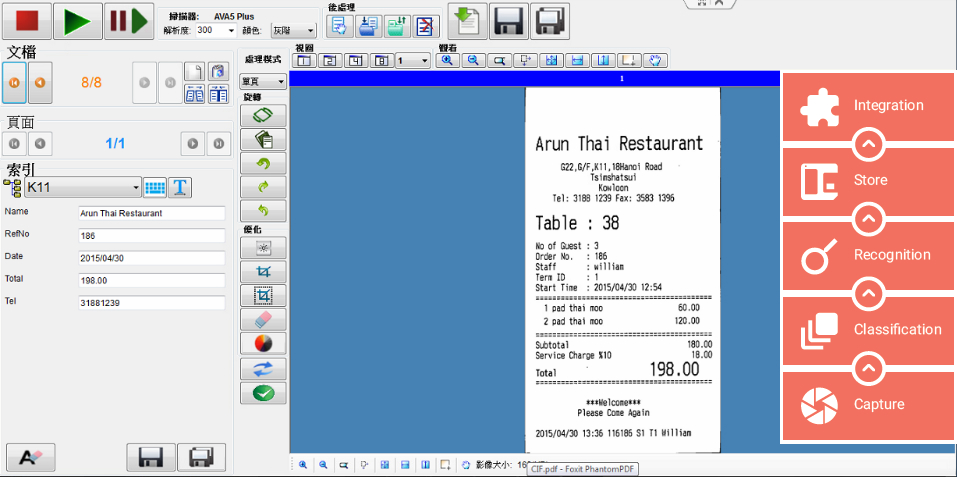This screenshot has height=477, width=957.
Task: Import document with green arrow icon
Action: click(x=468, y=21)
